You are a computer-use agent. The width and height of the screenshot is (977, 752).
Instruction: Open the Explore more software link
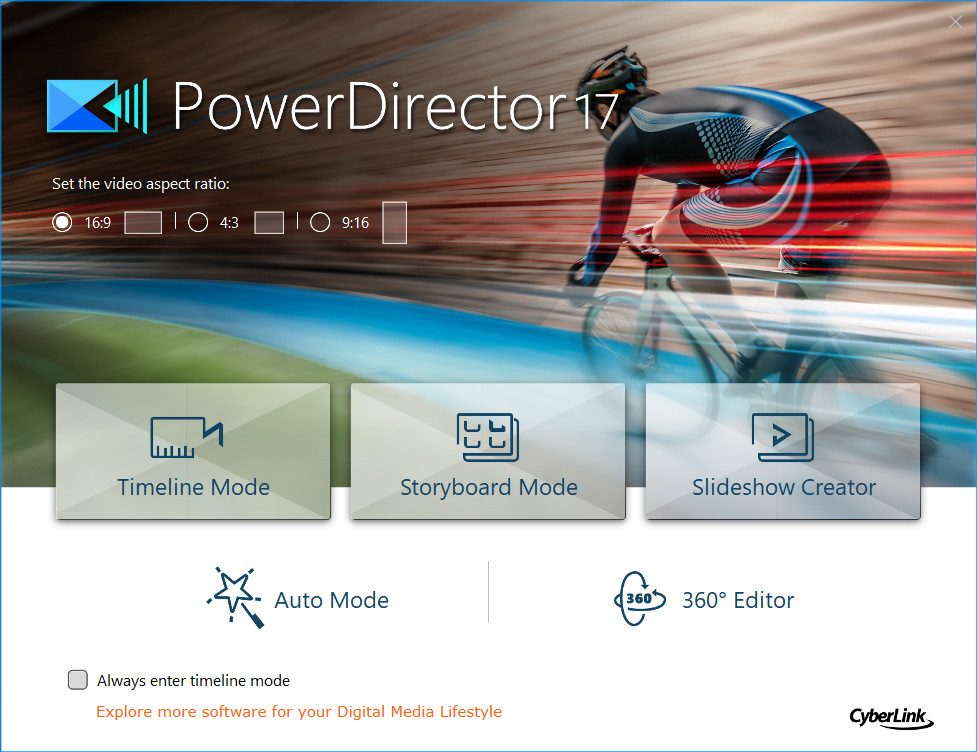point(297,711)
